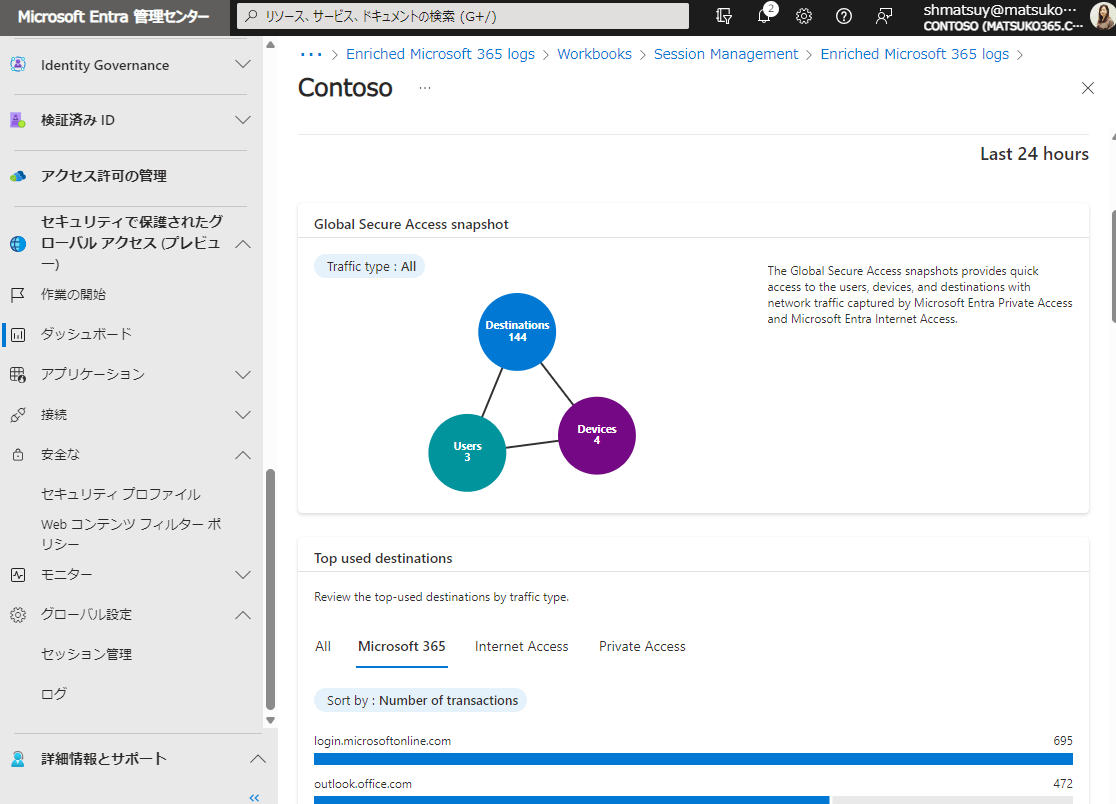Switch to Internet Access tab
The image size is (1116, 804).
click(522, 646)
